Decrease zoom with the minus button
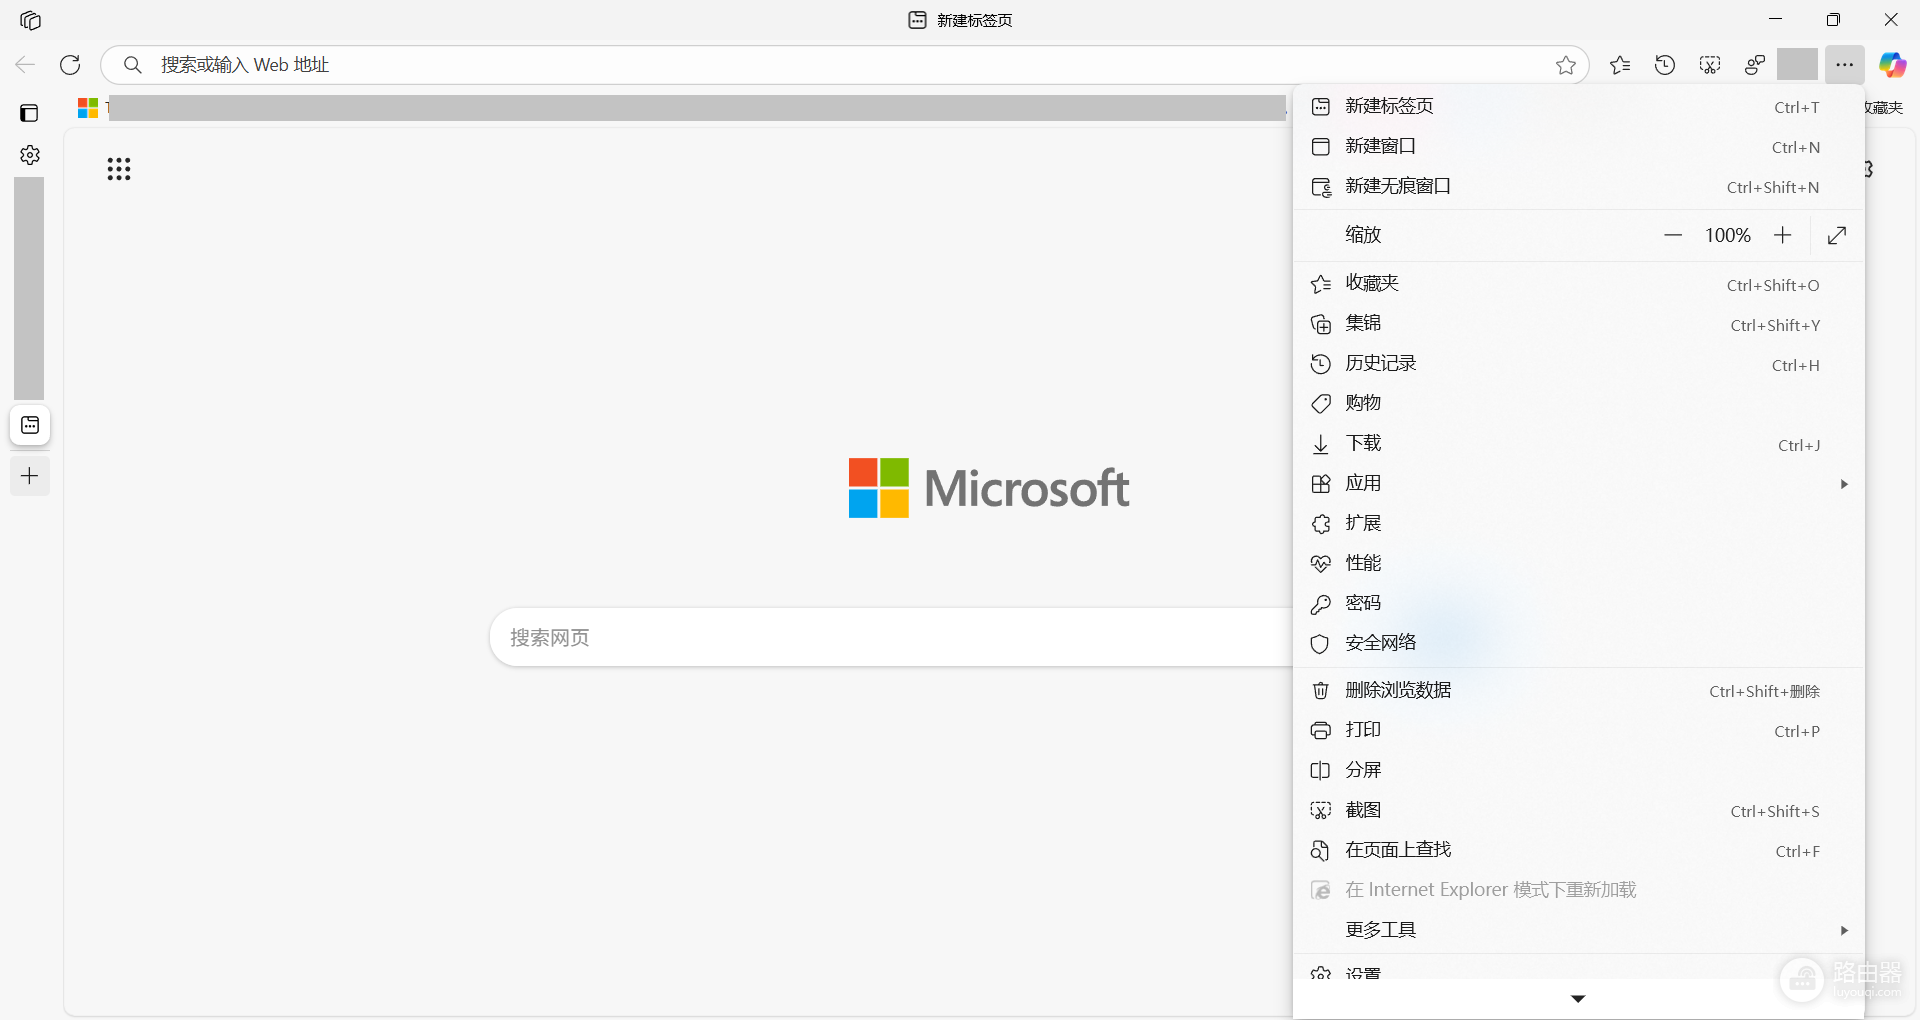 [1673, 235]
